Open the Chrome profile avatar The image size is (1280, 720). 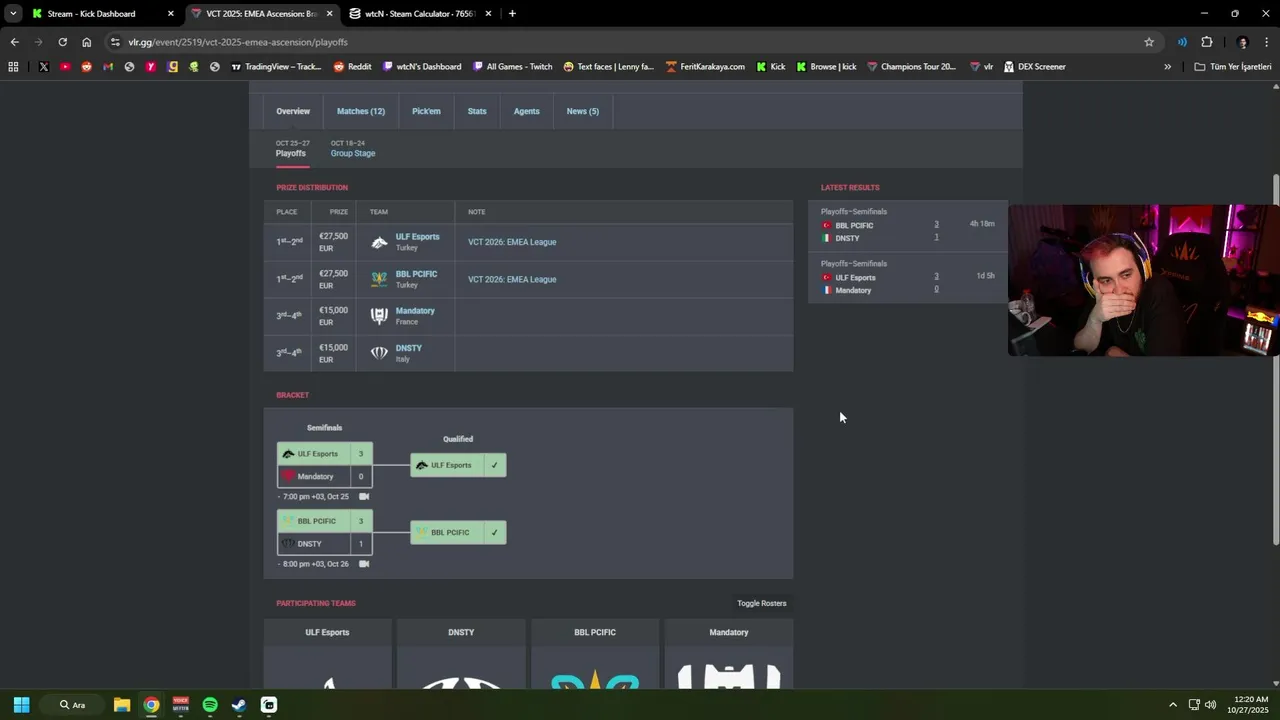pyautogui.click(x=1243, y=42)
